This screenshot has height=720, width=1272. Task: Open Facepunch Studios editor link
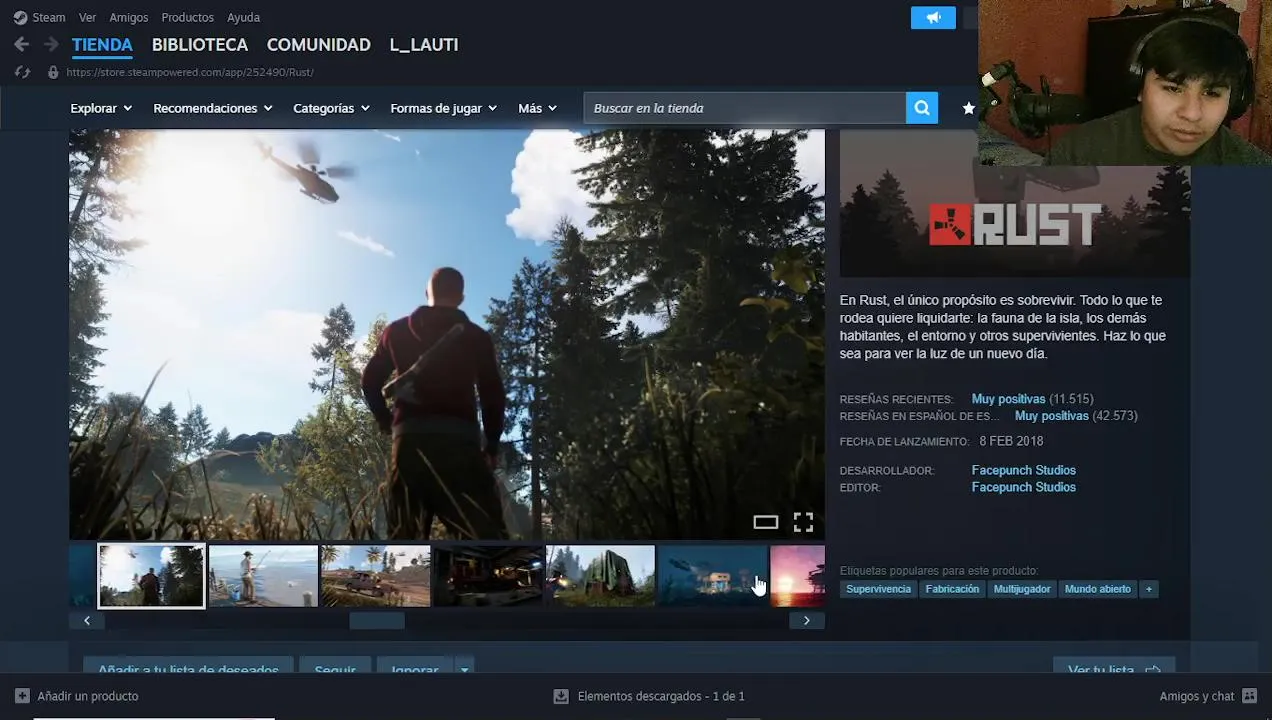1024,487
